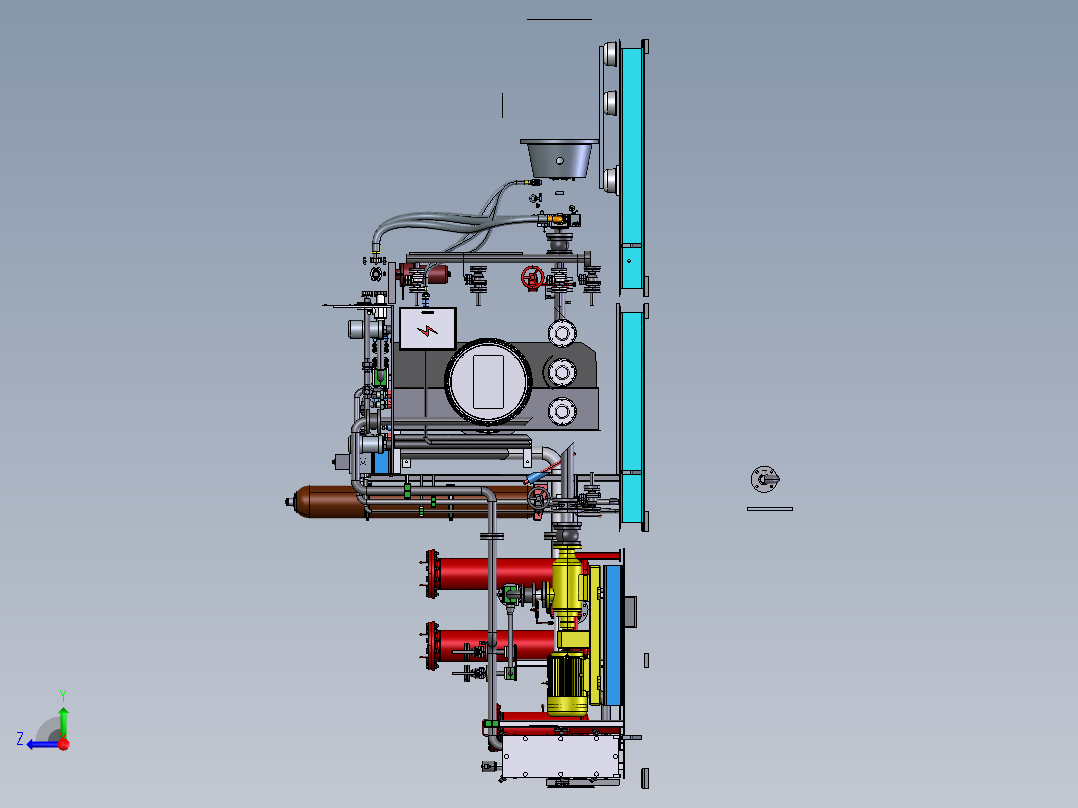This screenshot has height=808, width=1078.
Task: Click the blue Z axis arrow of the triad
Action: 43,744
